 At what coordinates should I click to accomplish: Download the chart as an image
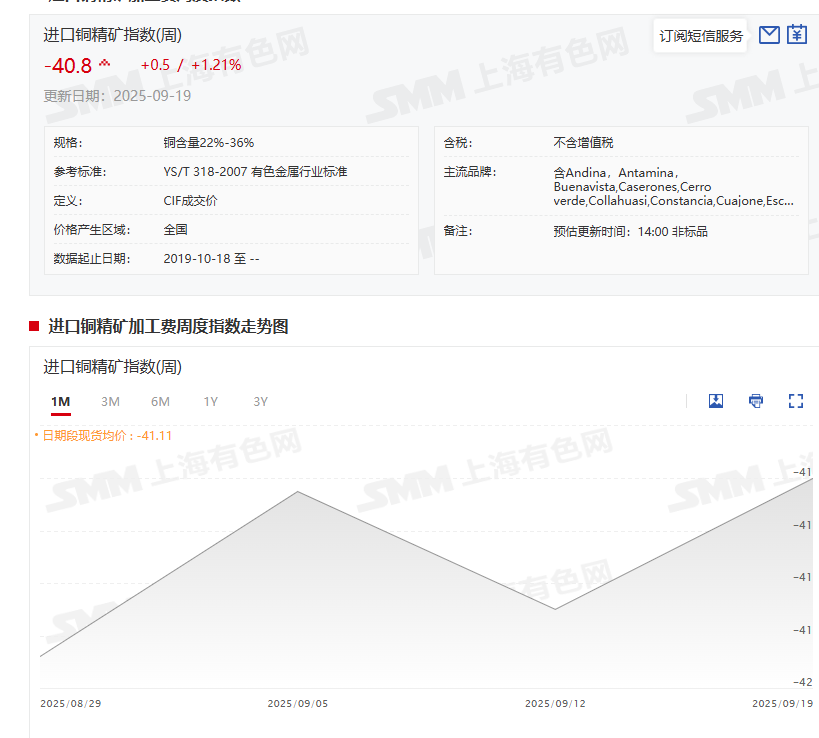(x=716, y=401)
